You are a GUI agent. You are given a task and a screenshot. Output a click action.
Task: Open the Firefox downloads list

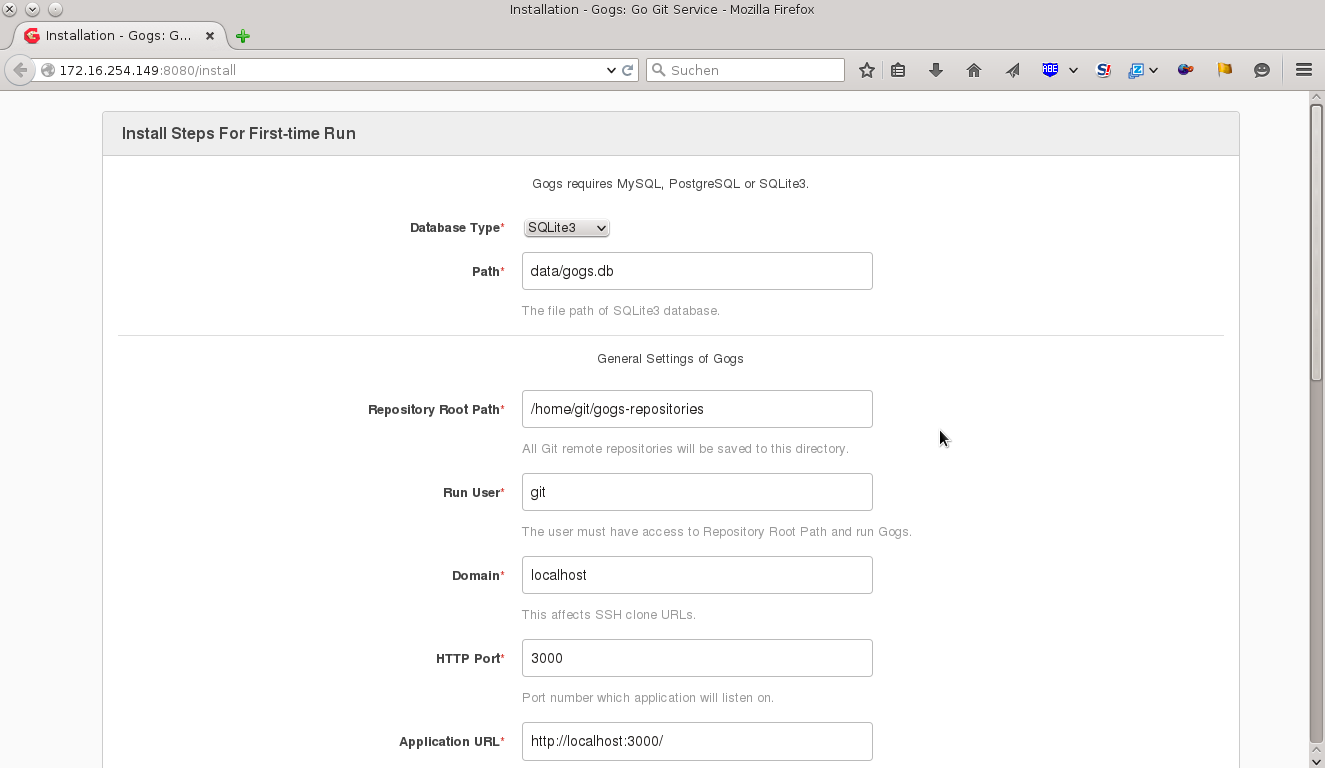pos(935,70)
